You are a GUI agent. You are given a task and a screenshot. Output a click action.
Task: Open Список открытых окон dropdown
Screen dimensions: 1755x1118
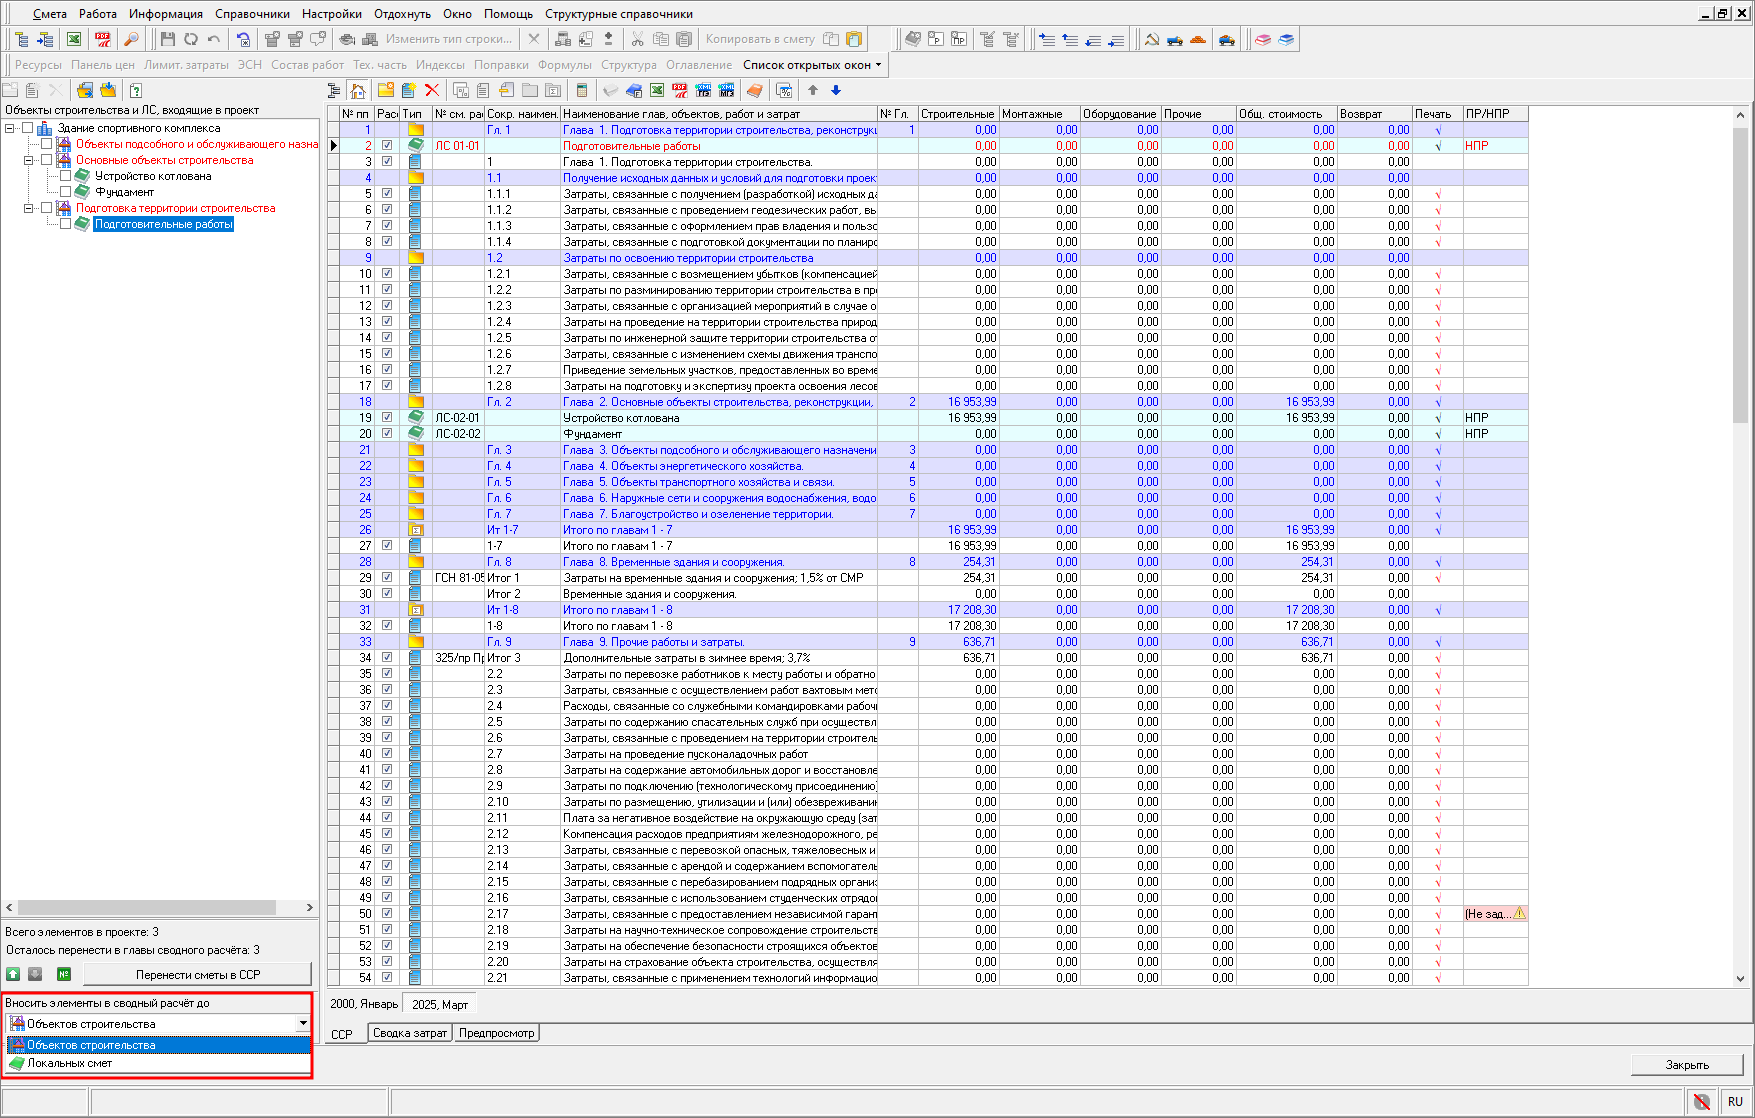pyautogui.click(x=812, y=65)
